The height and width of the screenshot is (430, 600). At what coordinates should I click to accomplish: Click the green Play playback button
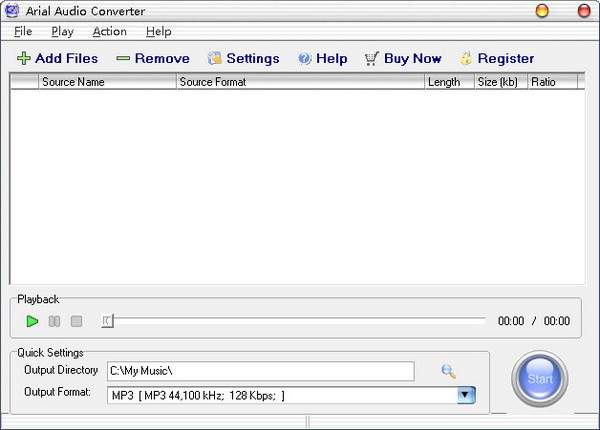click(32, 321)
